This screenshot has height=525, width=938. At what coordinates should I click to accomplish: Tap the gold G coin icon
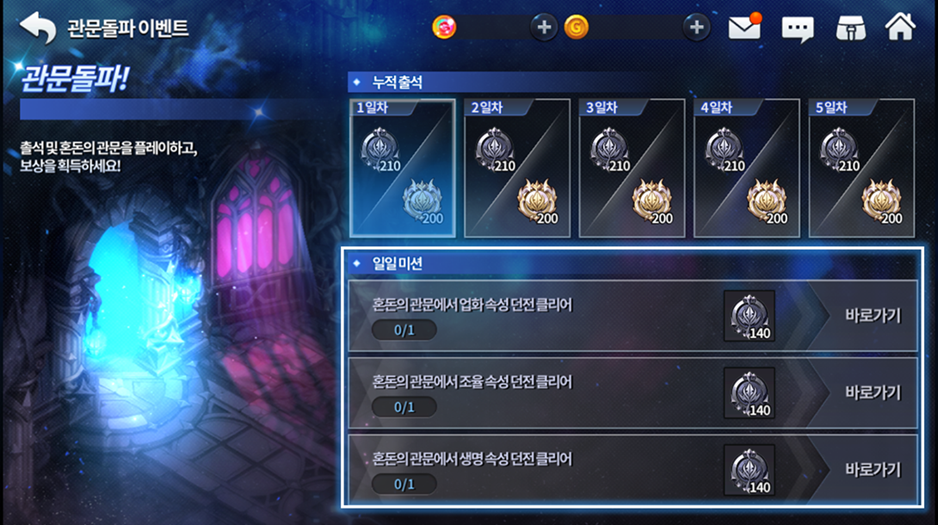pos(577,28)
